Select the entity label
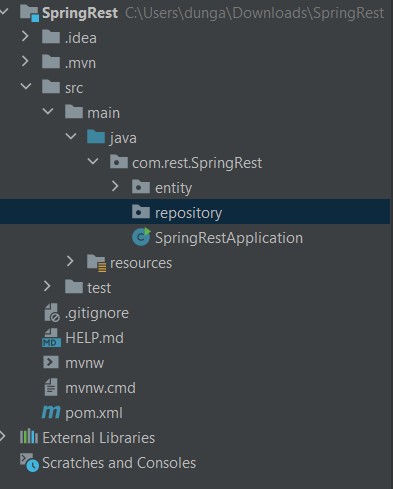The image size is (393, 489). tap(173, 188)
